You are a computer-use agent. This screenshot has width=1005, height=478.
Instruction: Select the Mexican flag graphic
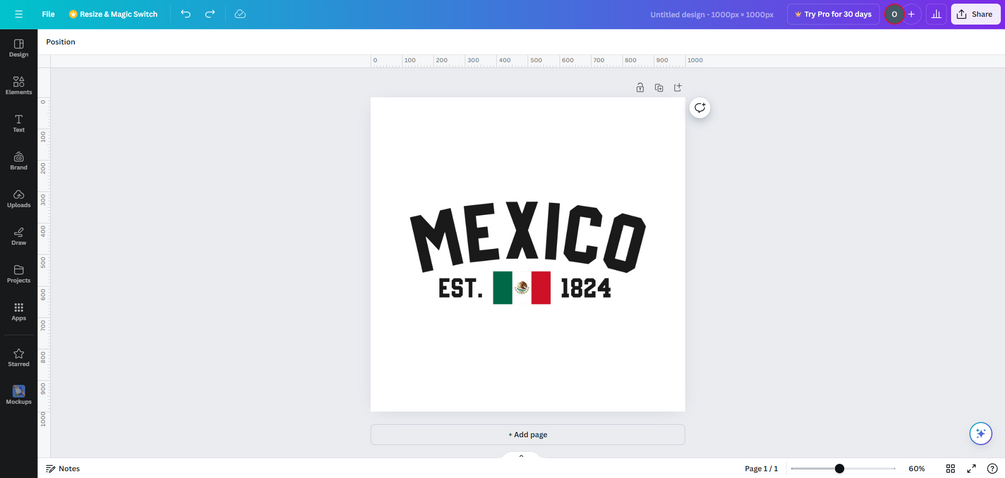point(522,288)
